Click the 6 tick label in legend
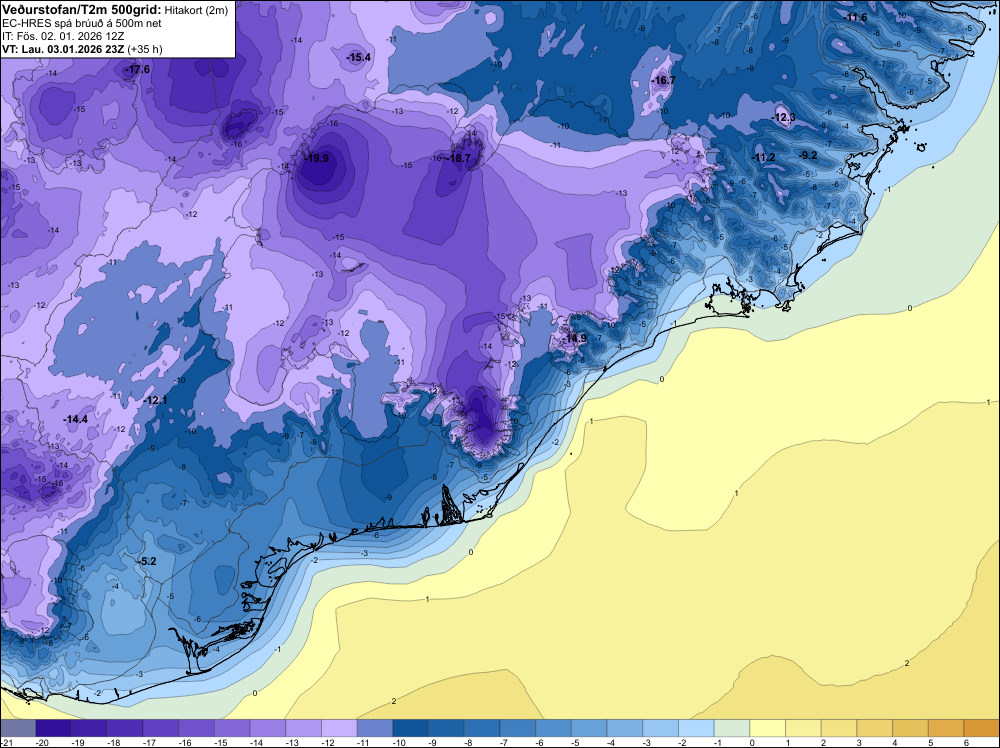 [967, 742]
